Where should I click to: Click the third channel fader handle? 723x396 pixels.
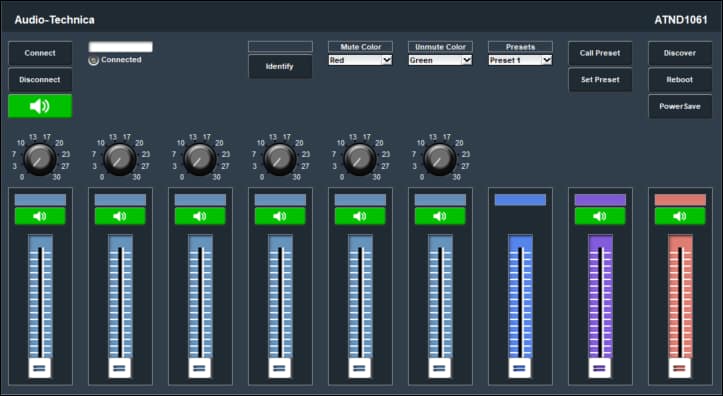(200, 368)
